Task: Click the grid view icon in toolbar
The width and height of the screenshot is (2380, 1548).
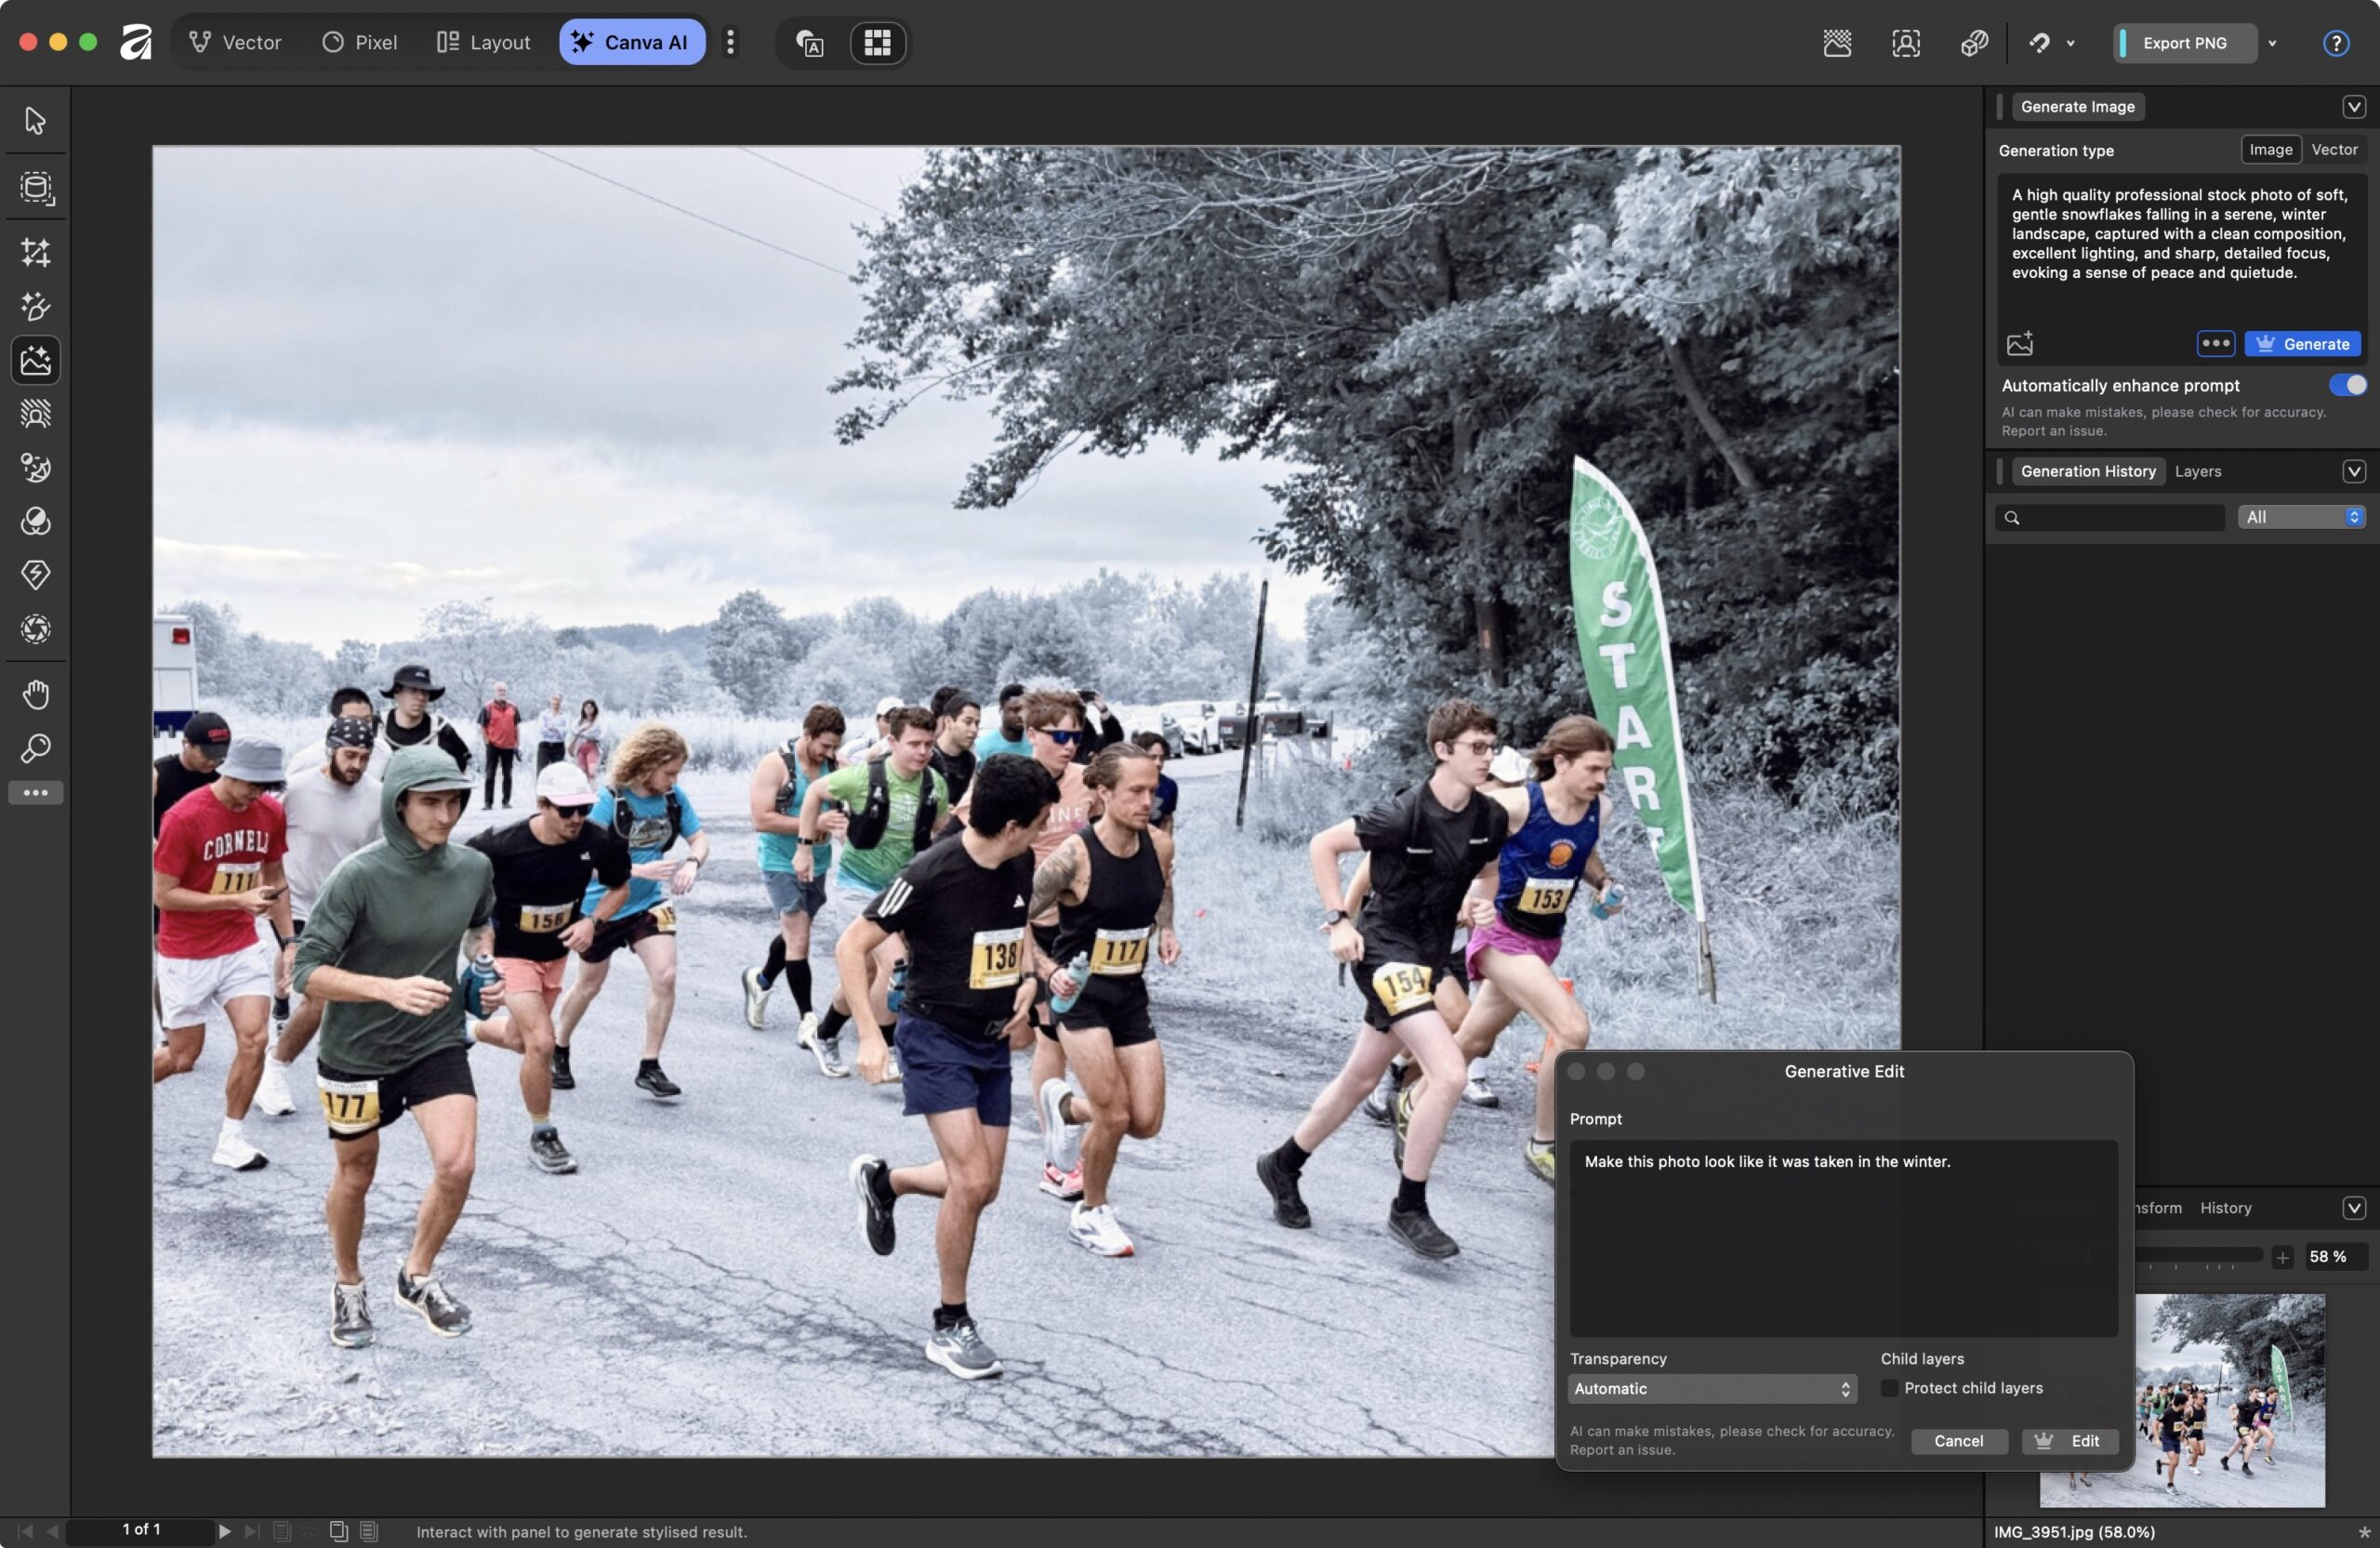Action: [x=877, y=42]
